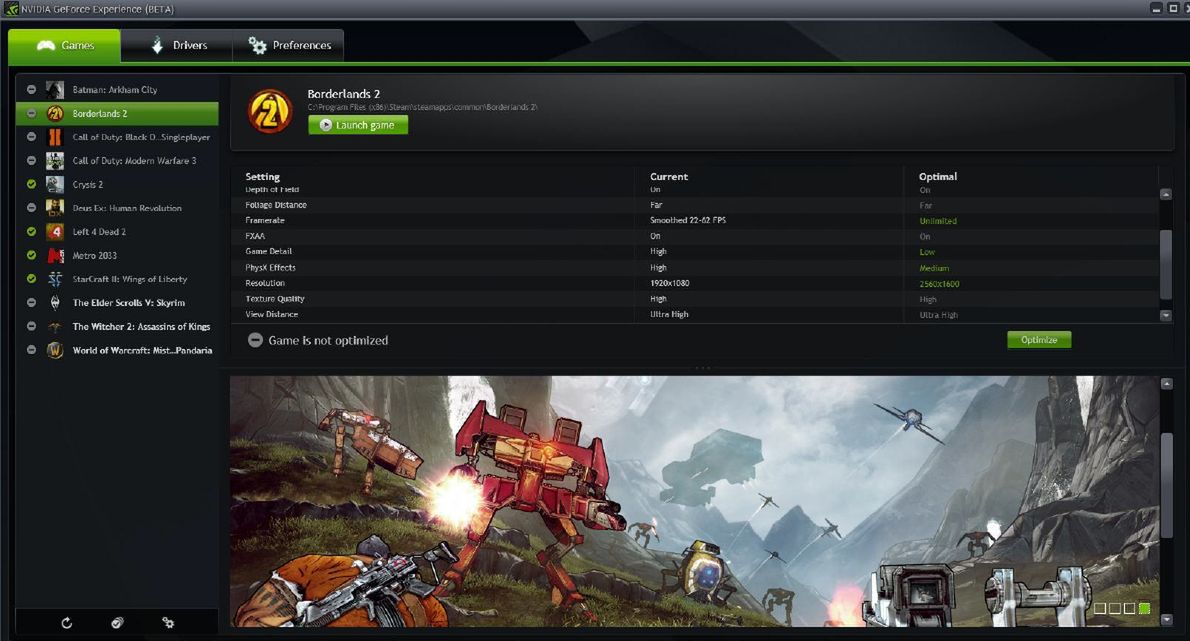Toggle status circle next to The Witcher 2

(x=30, y=325)
